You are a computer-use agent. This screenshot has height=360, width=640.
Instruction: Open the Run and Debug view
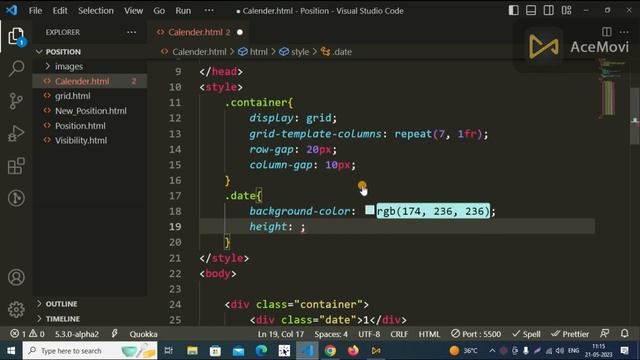click(x=16, y=133)
